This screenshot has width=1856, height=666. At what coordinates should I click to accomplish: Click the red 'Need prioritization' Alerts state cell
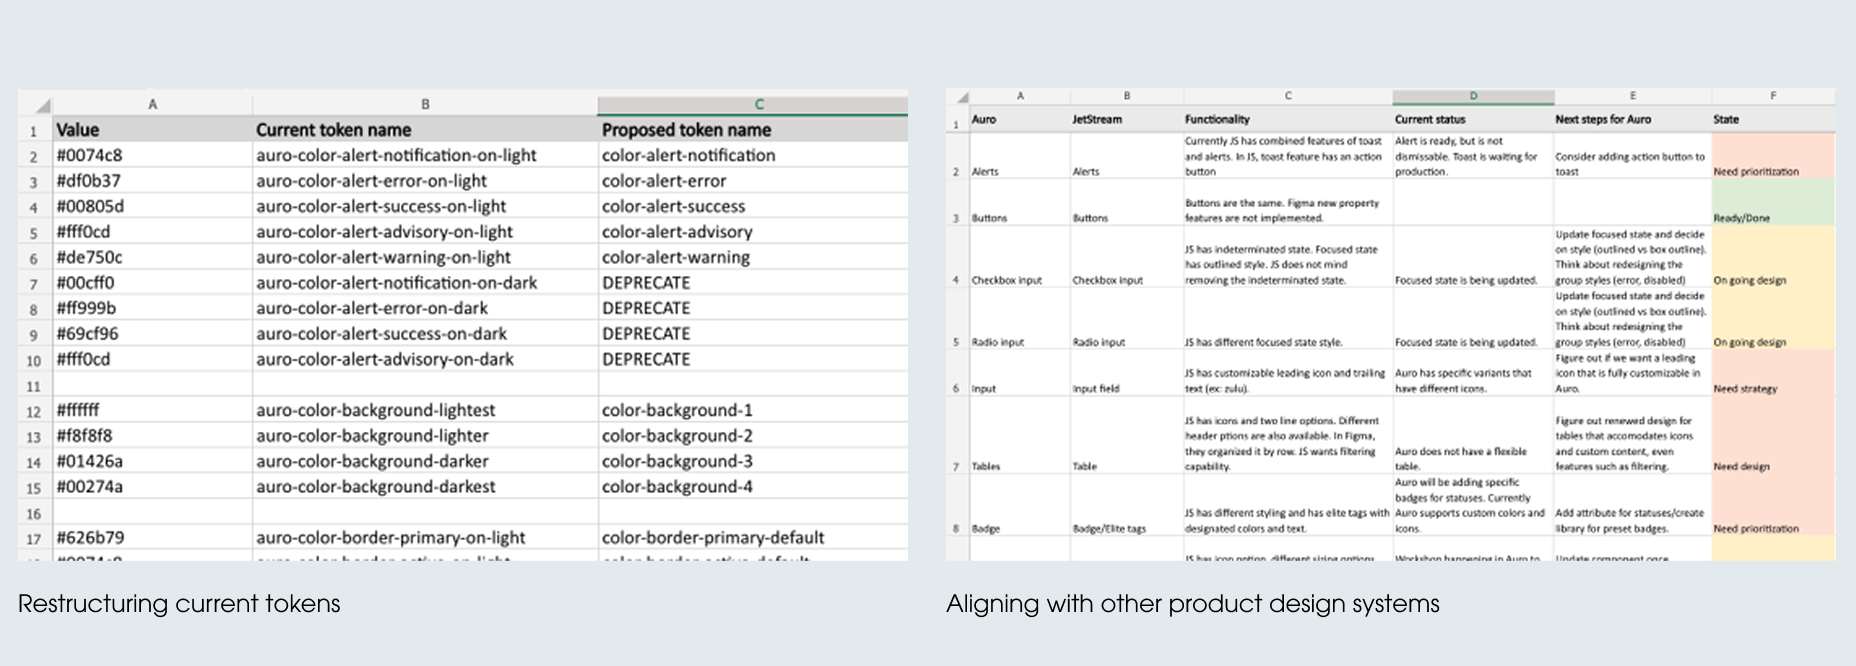1773,156
